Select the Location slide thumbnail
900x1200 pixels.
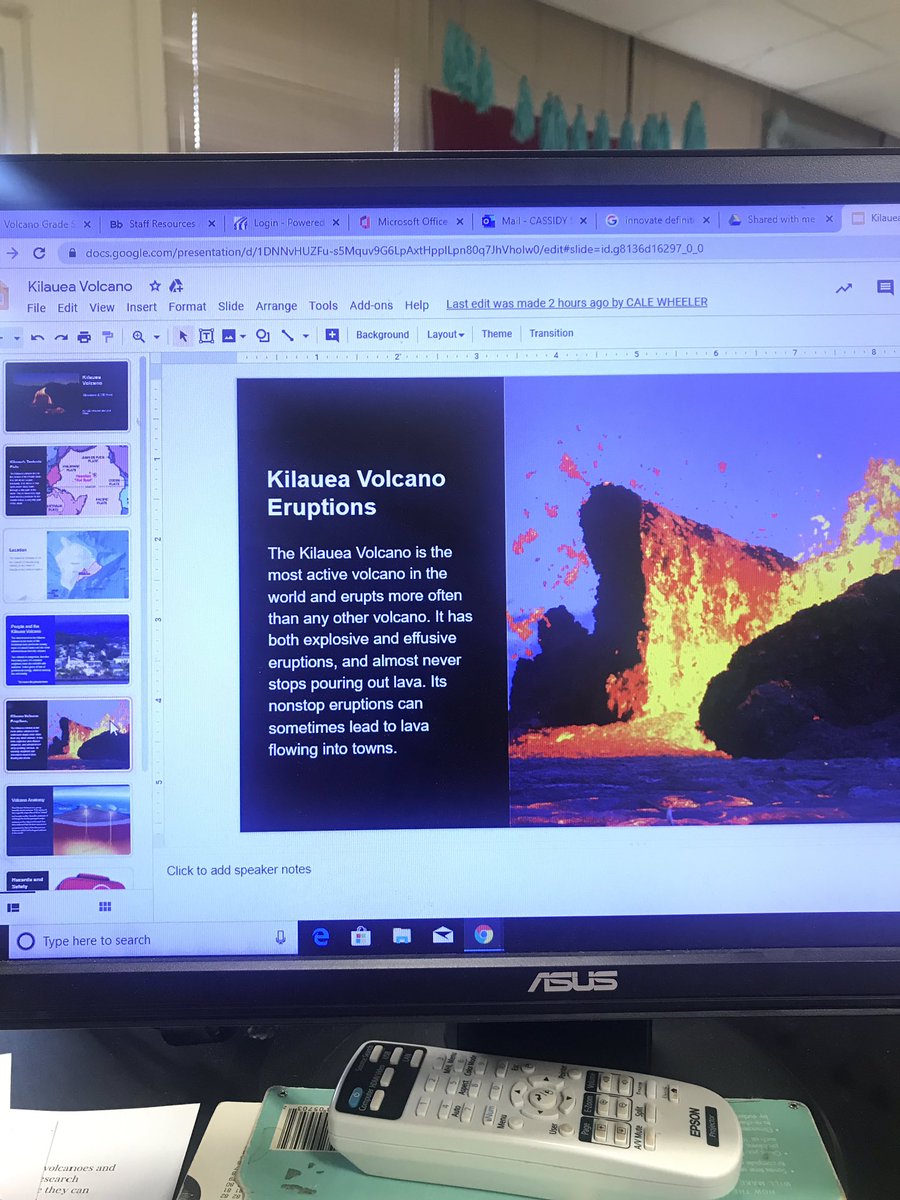coord(67,565)
